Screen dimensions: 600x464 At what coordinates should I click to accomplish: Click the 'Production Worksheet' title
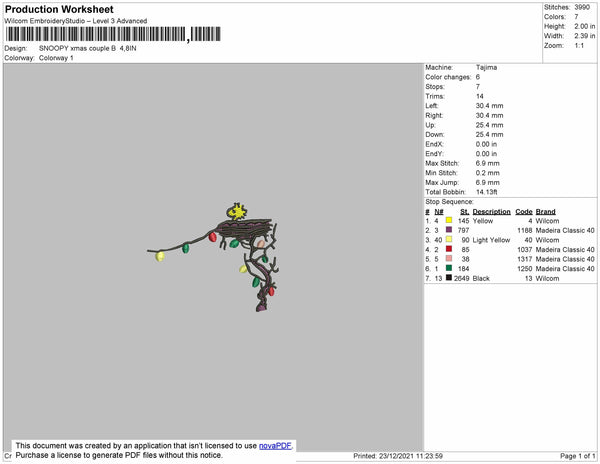click(59, 9)
